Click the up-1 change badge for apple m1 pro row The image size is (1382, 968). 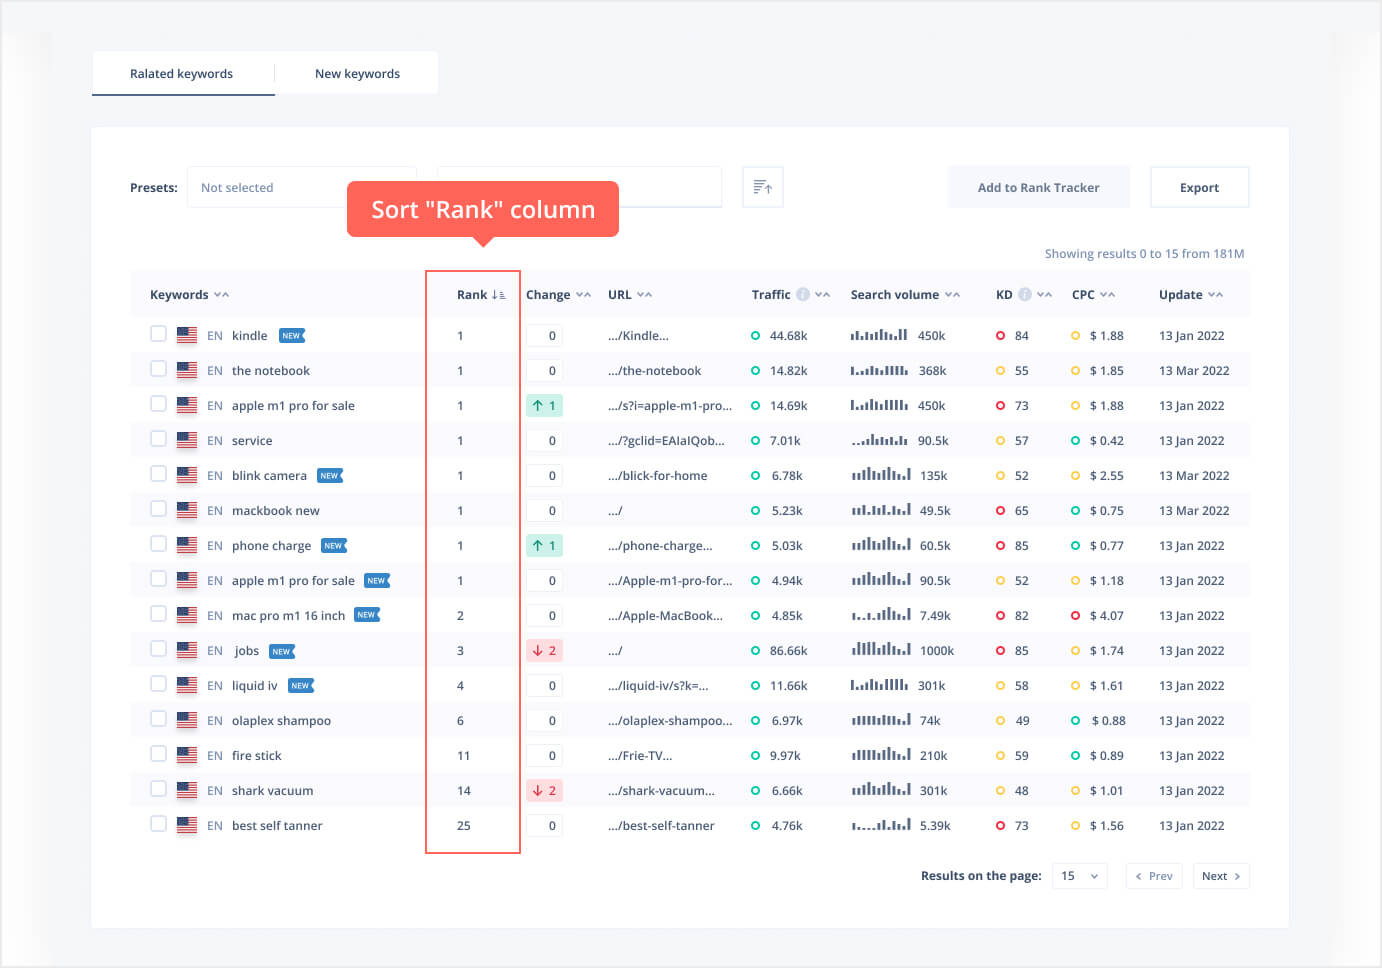pos(544,405)
